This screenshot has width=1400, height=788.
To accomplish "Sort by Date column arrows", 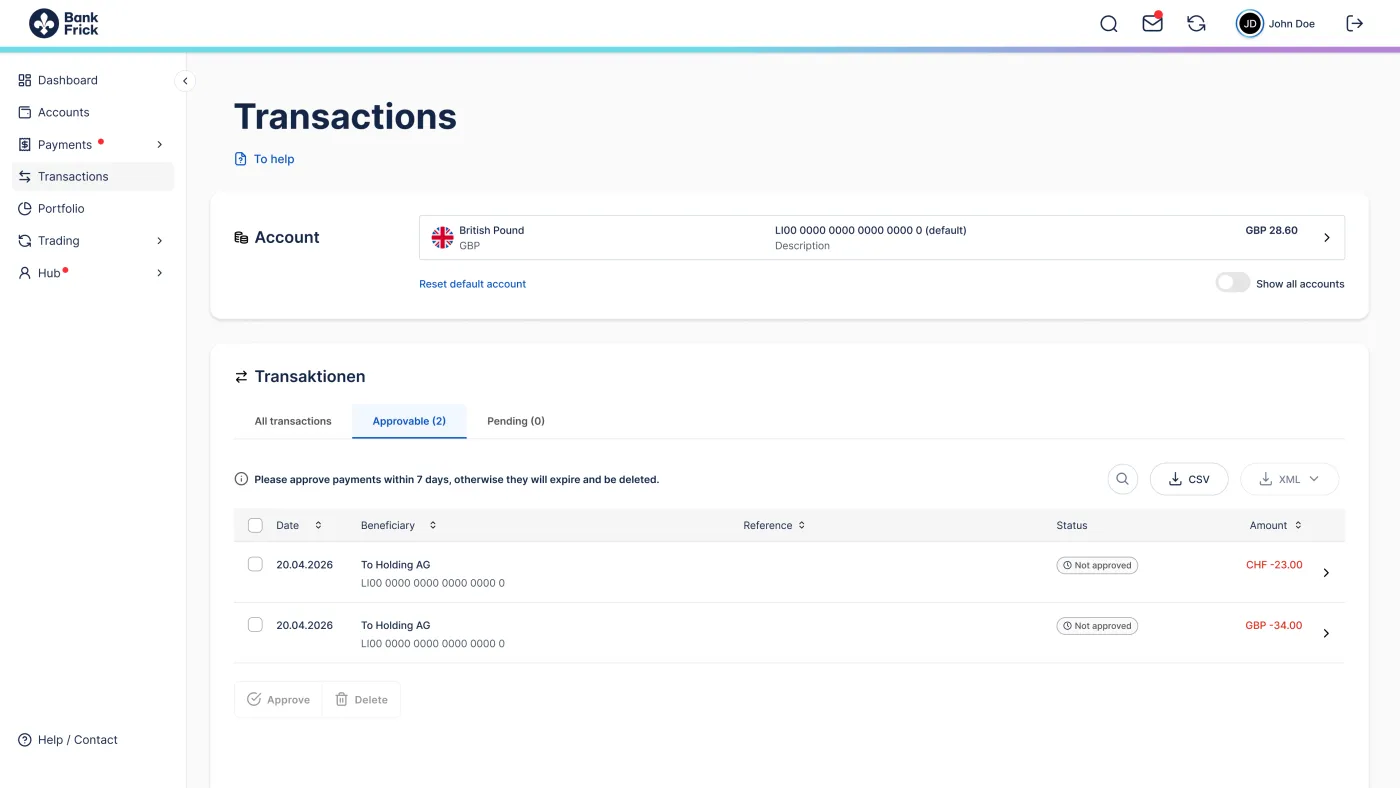I will (x=318, y=525).
